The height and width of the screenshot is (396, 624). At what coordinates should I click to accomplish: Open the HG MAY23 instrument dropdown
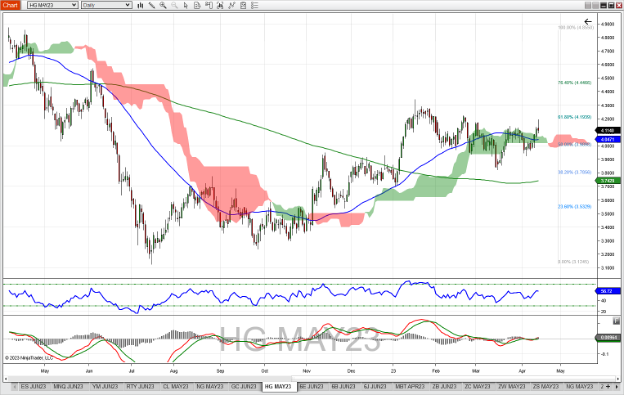click(x=53, y=5)
